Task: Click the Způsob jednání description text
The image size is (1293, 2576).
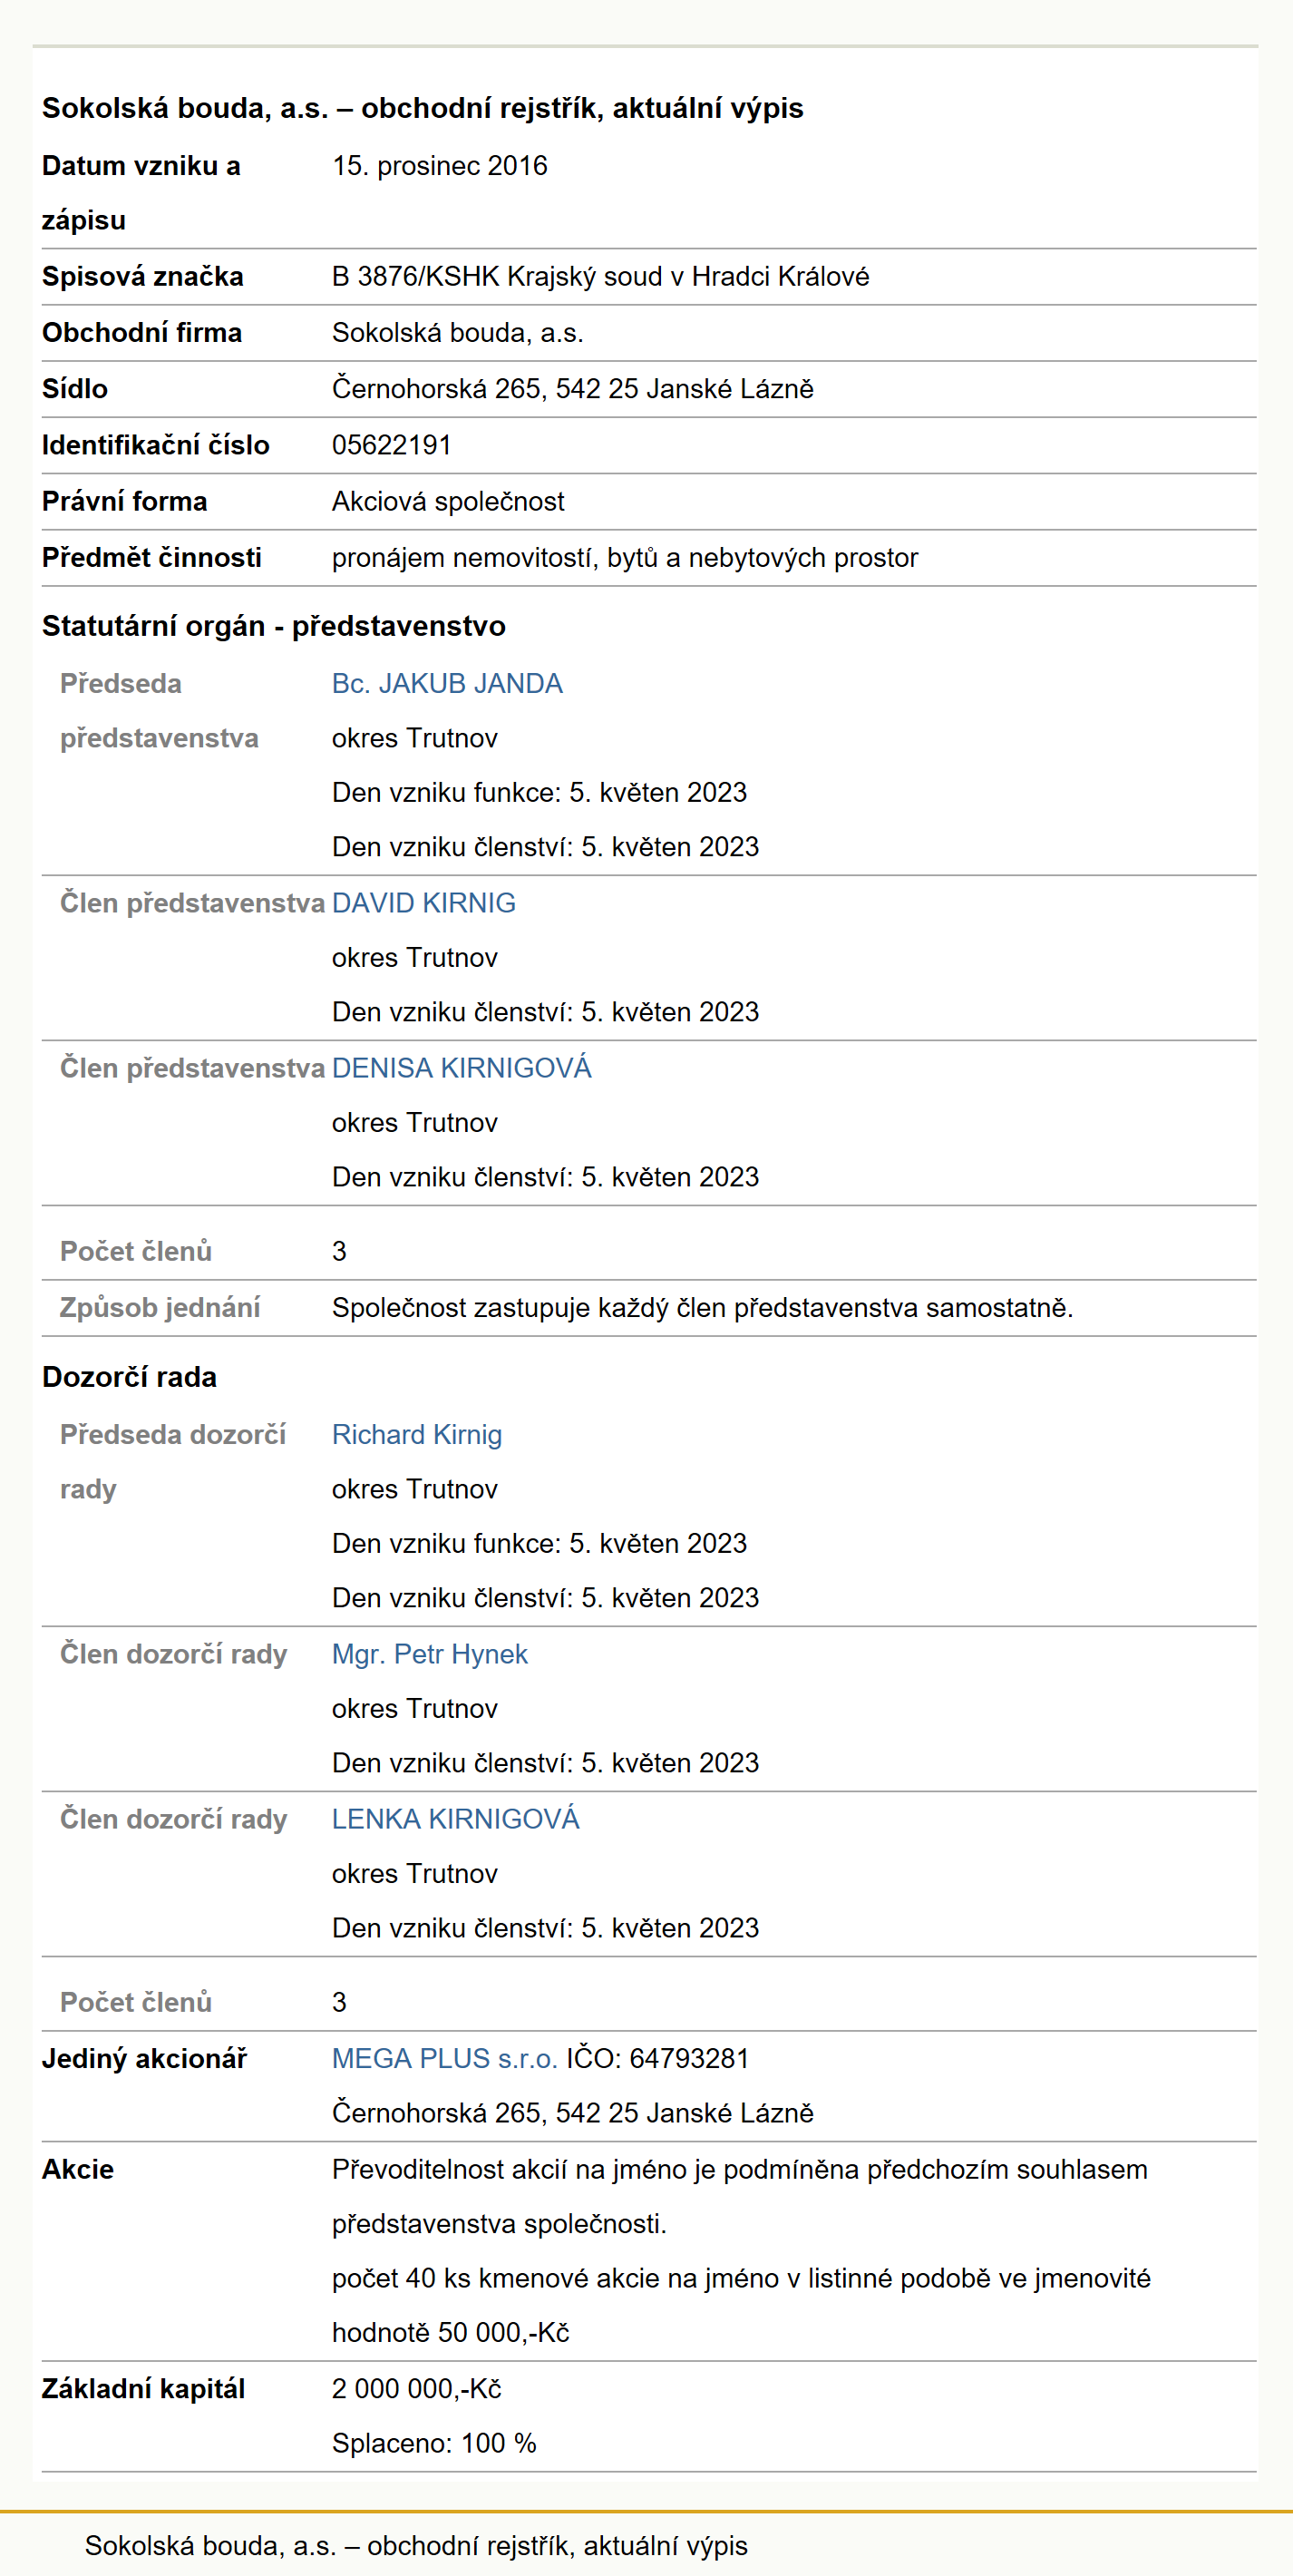Action: click(x=703, y=1308)
